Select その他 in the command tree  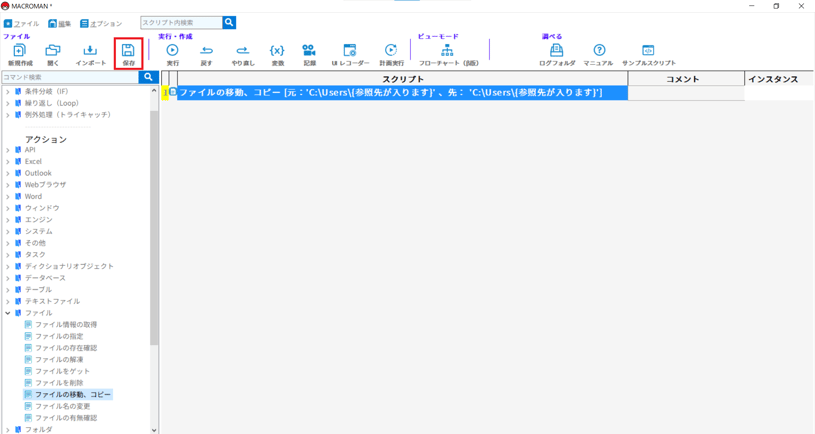[35, 243]
